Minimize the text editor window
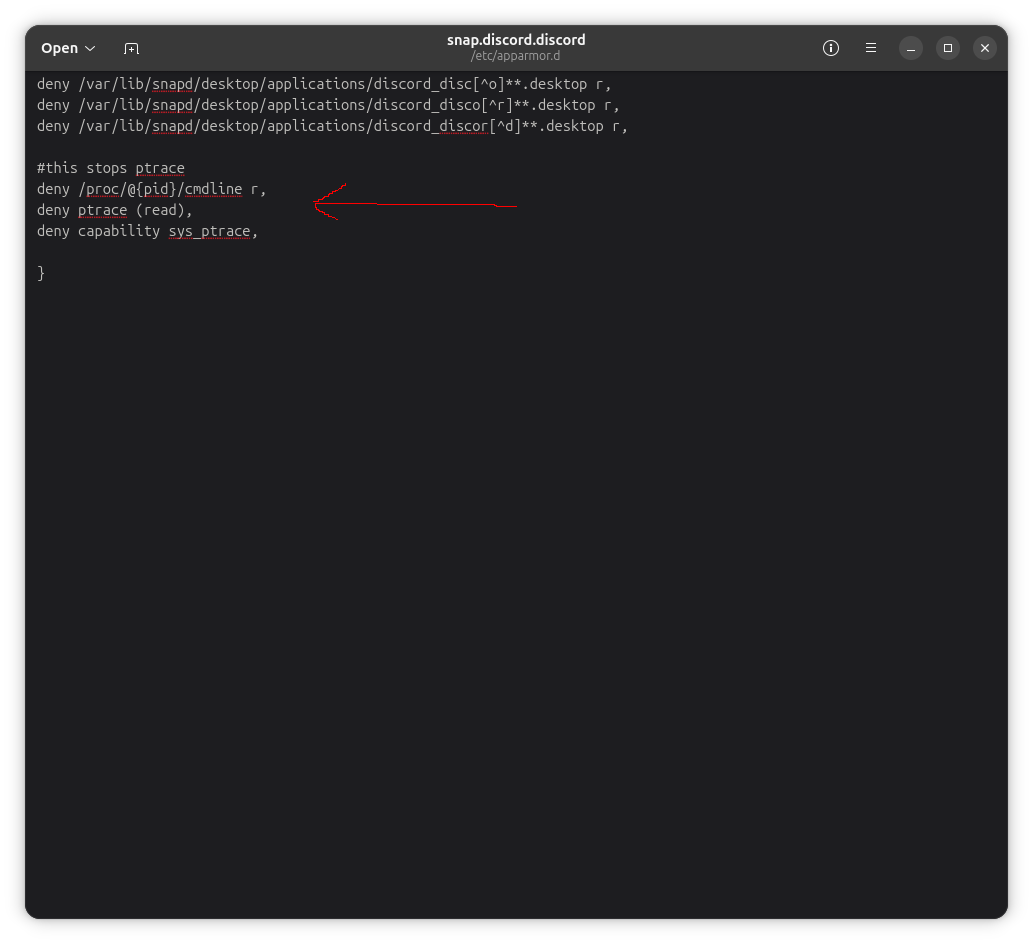The image size is (1033, 944). tap(909, 48)
